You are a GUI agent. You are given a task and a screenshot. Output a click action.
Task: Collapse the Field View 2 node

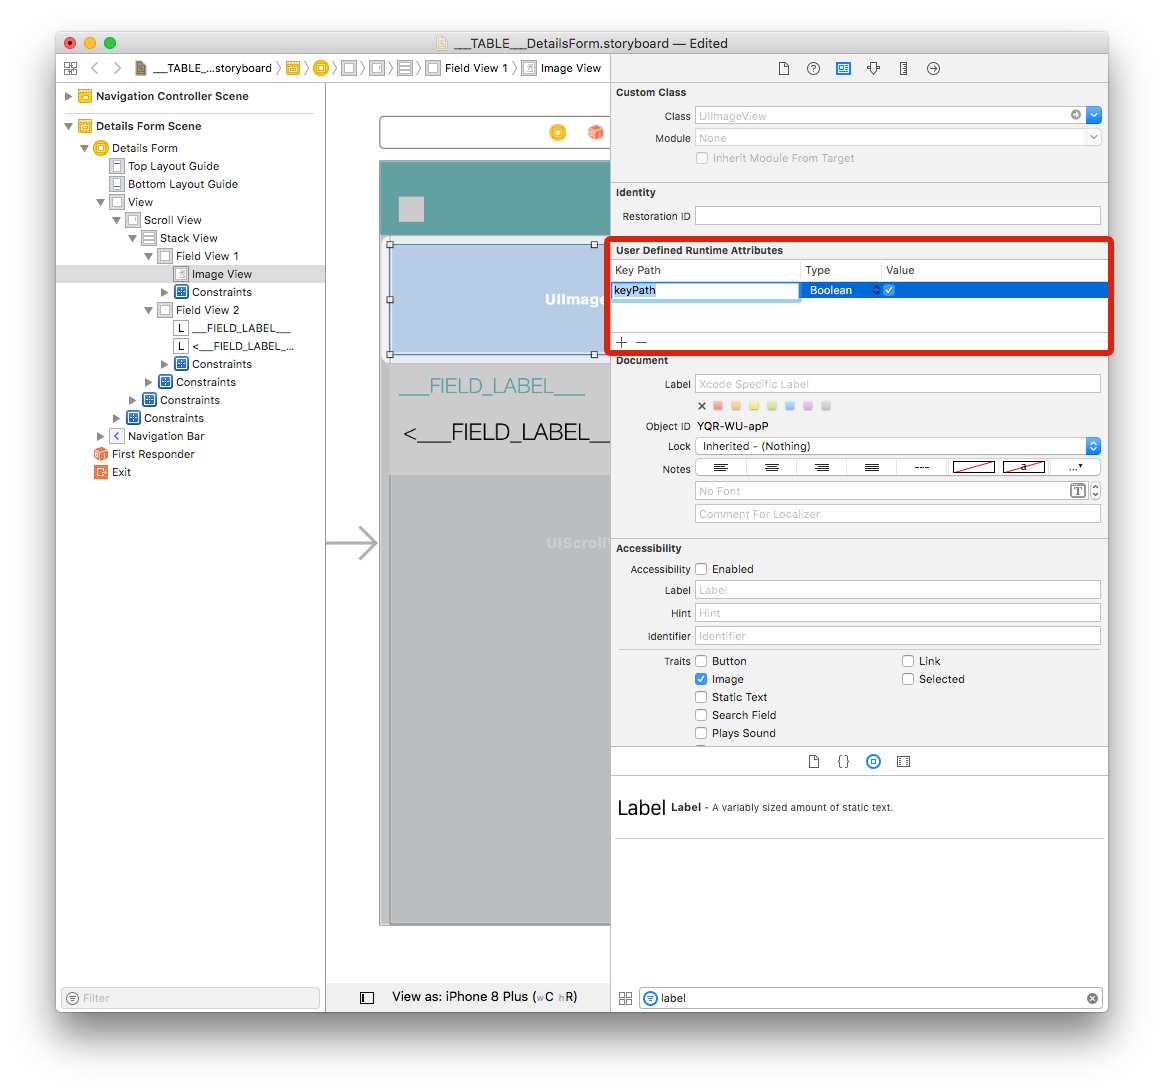148,310
